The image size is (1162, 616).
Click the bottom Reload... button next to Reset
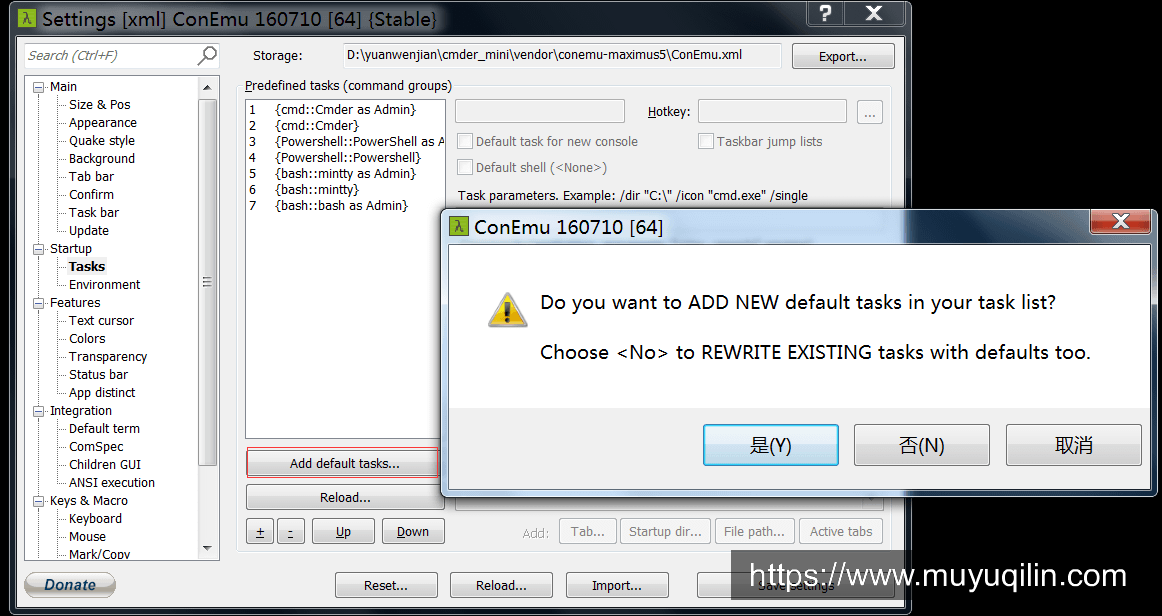tap(501, 585)
